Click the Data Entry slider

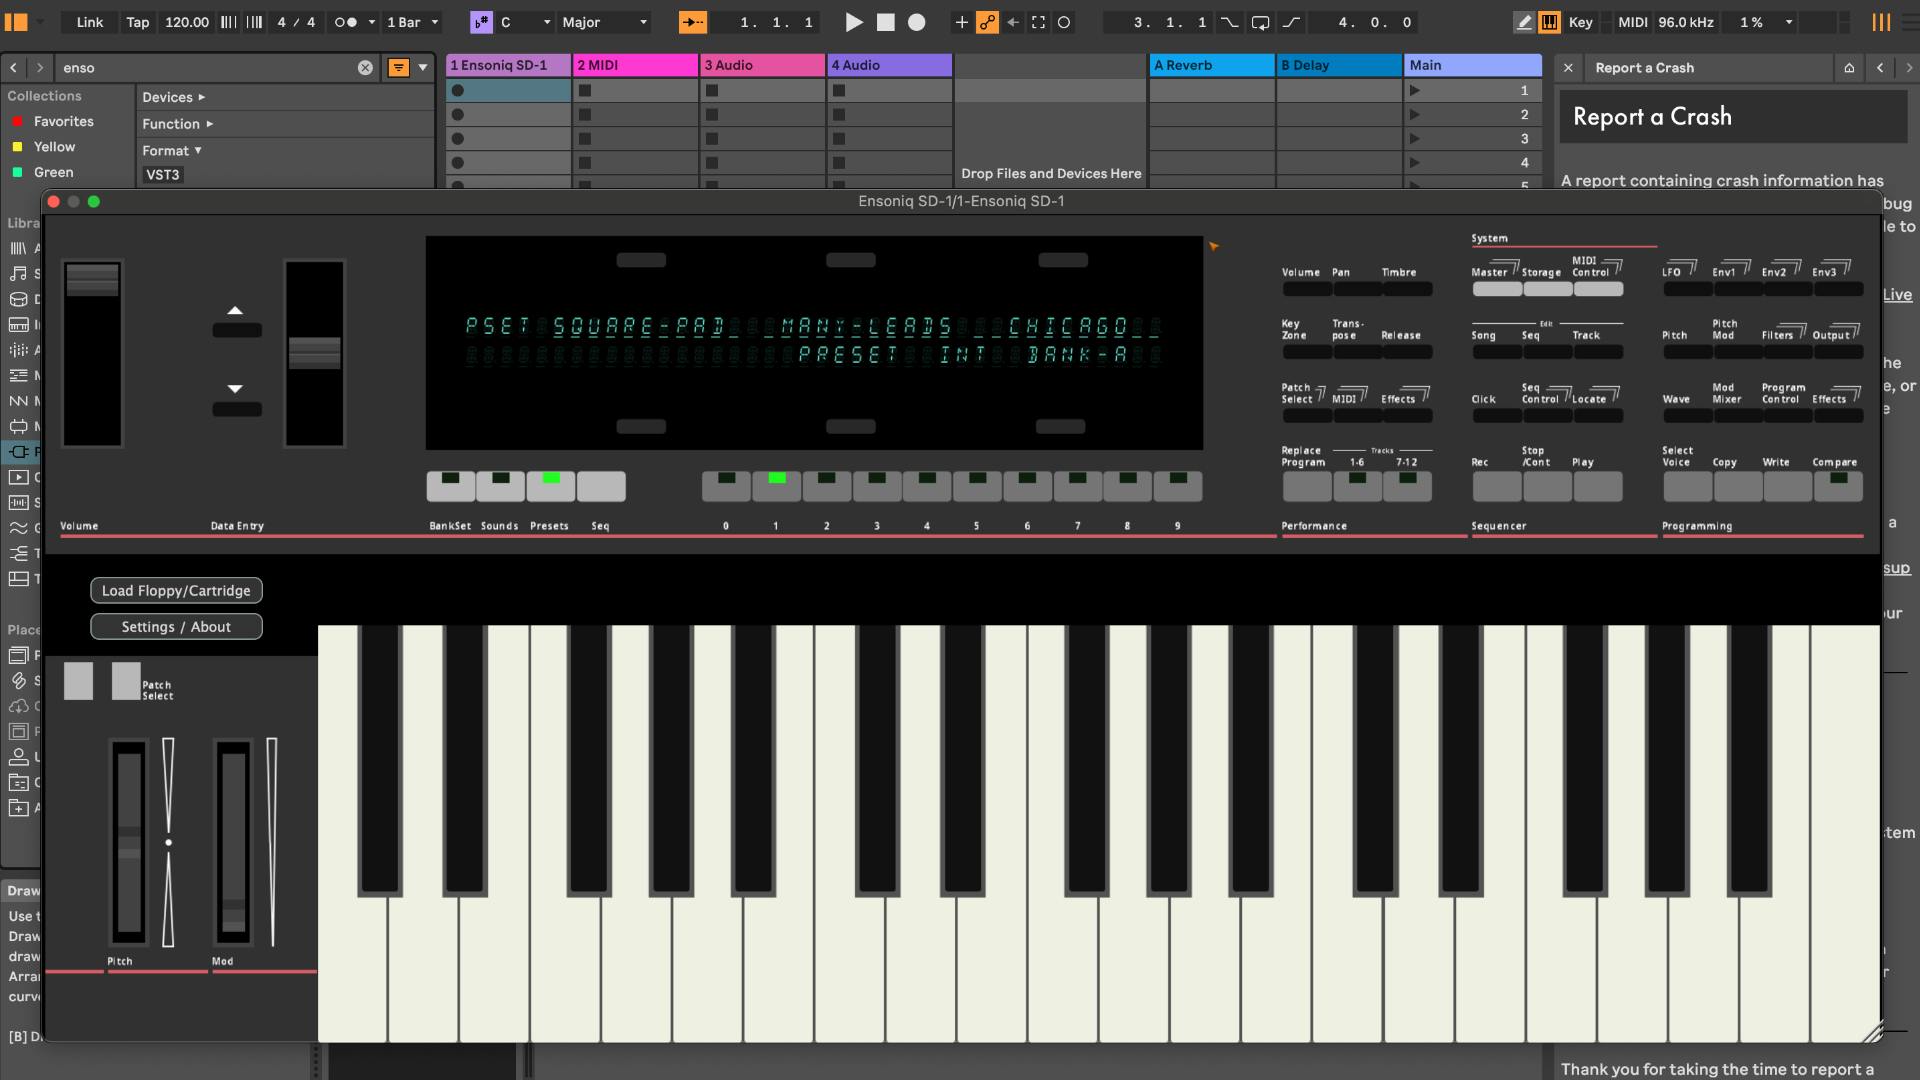tap(314, 353)
